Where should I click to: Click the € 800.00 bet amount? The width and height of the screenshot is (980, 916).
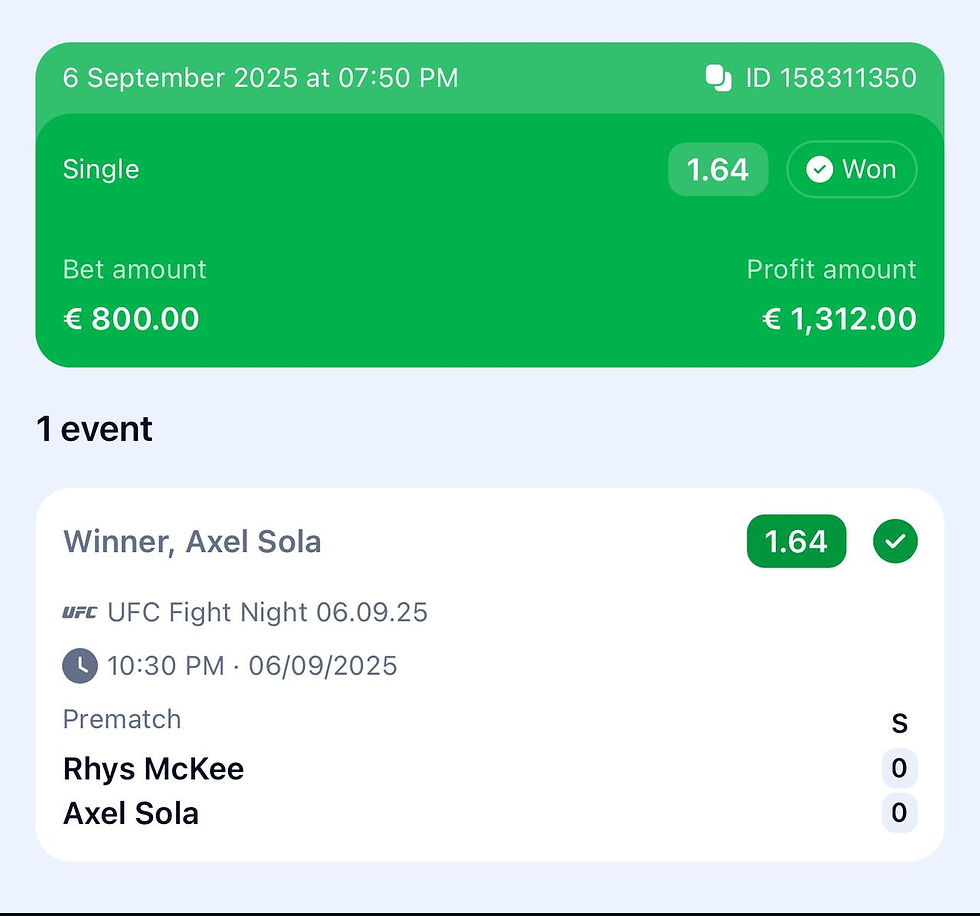pyautogui.click(x=131, y=319)
